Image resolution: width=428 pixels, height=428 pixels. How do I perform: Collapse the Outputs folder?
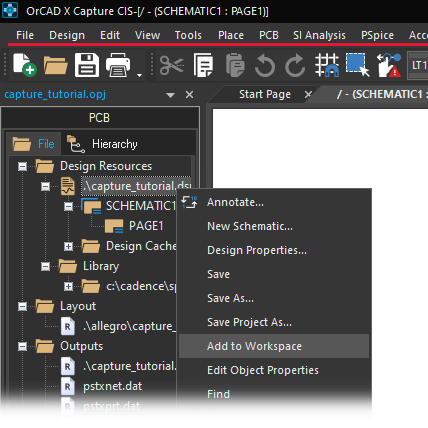[22, 346]
